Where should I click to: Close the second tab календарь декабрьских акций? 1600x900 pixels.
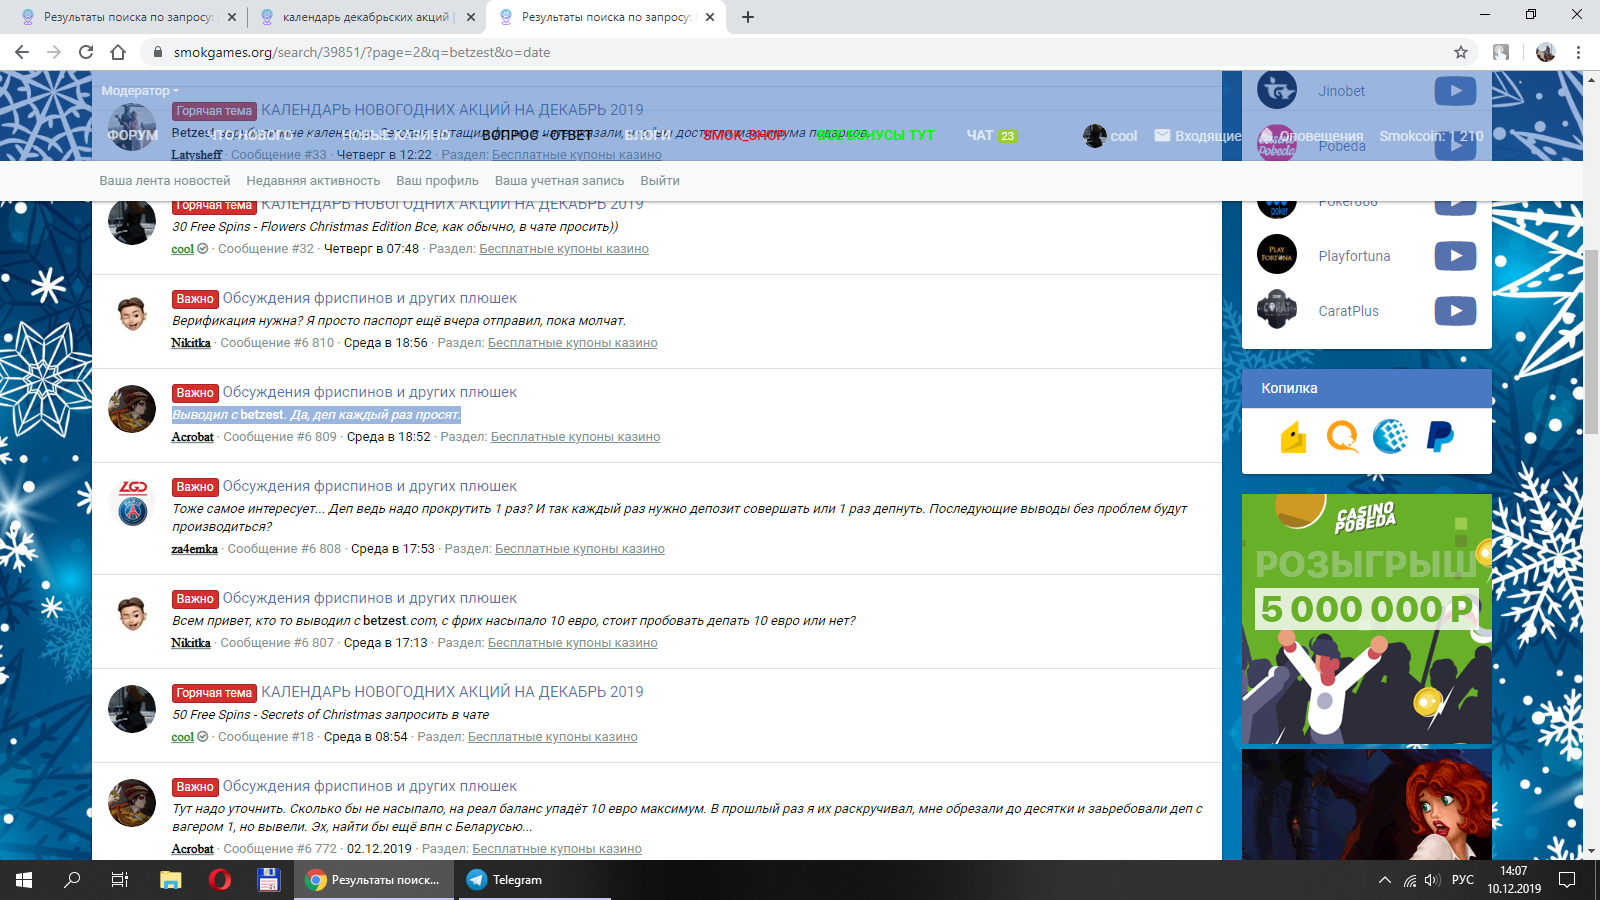tap(471, 17)
